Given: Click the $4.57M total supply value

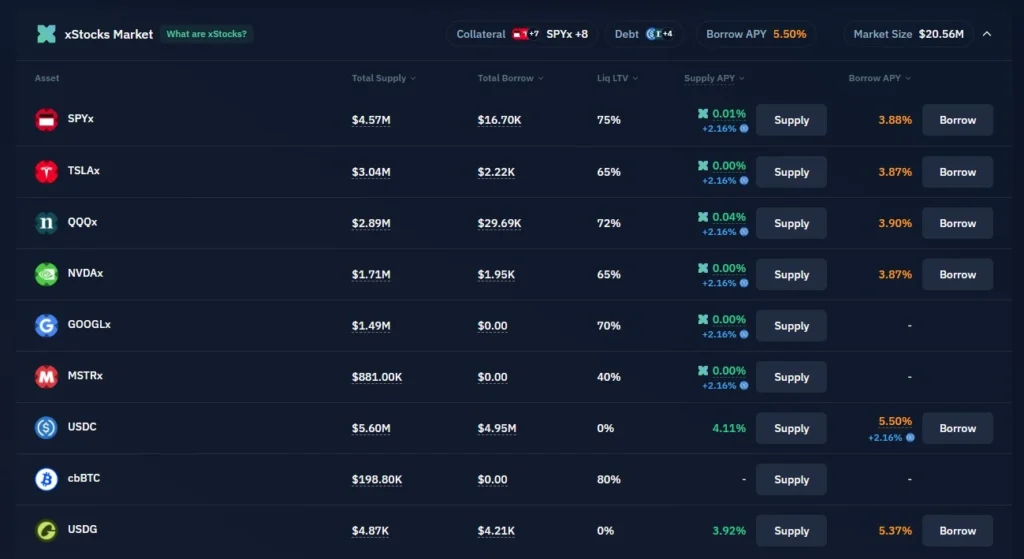Looking at the screenshot, I should tap(371, 120).
